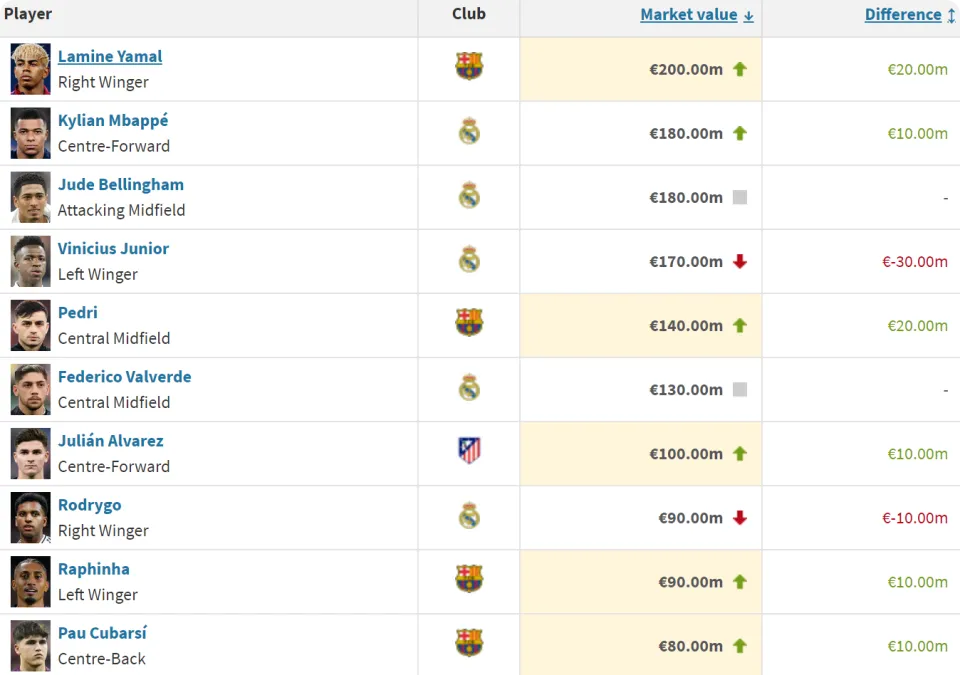The image size is (960, 675).
Task: Click Kylian Mbappé portrait thumbnail
Action: click(x=31, y=133)
